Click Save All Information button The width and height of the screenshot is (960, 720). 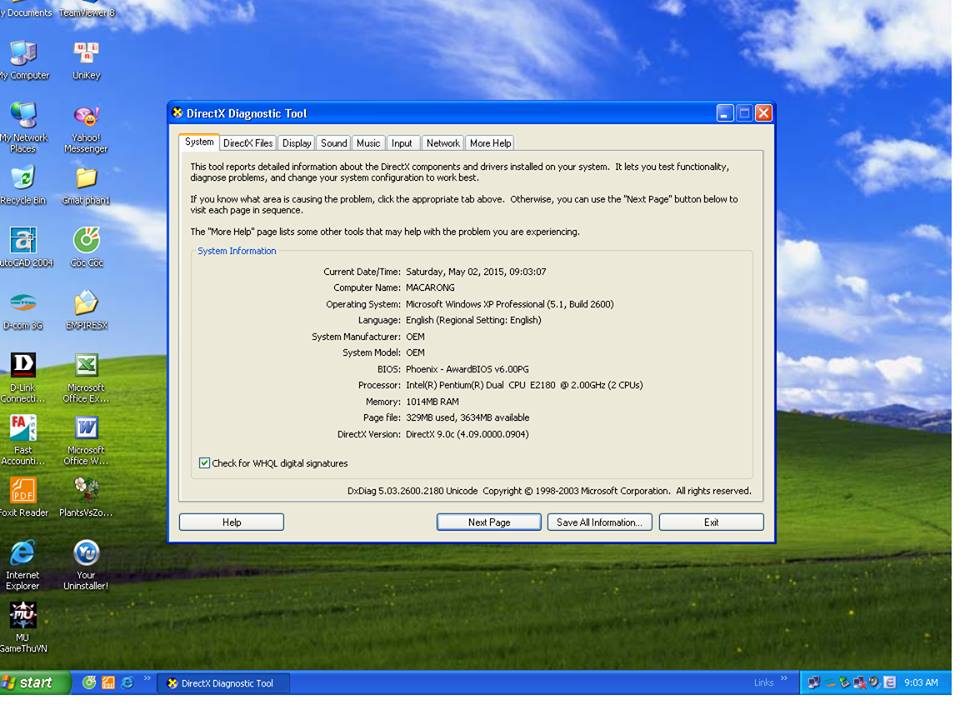599,522
